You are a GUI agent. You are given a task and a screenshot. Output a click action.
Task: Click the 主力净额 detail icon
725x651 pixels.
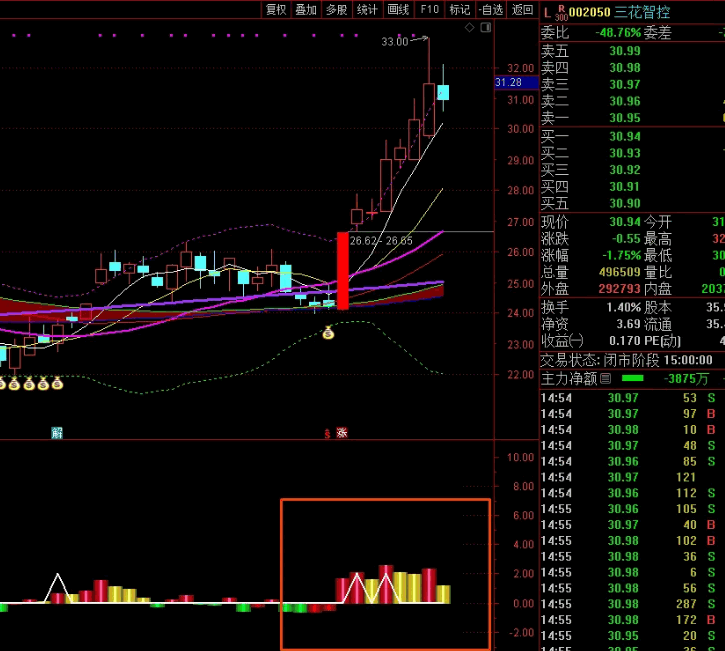(x=605, y=379)
